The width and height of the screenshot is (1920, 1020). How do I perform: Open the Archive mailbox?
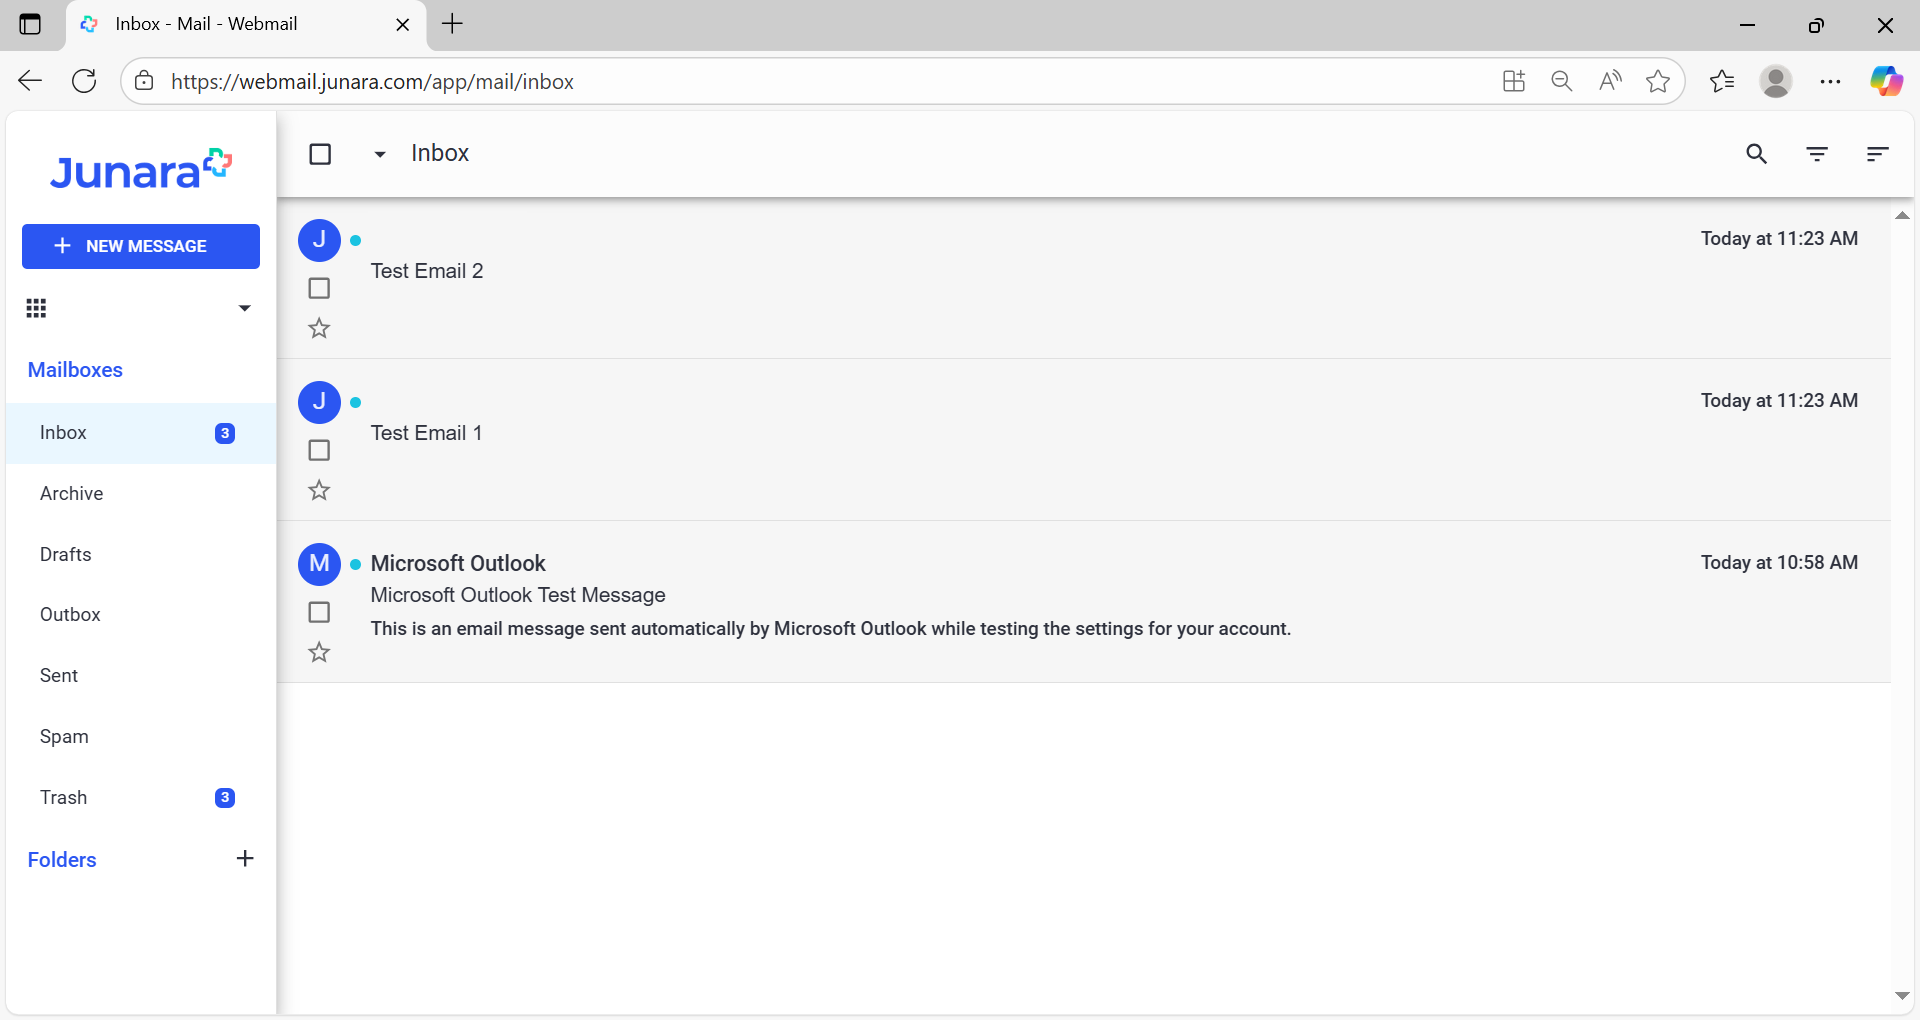[141, 494]
